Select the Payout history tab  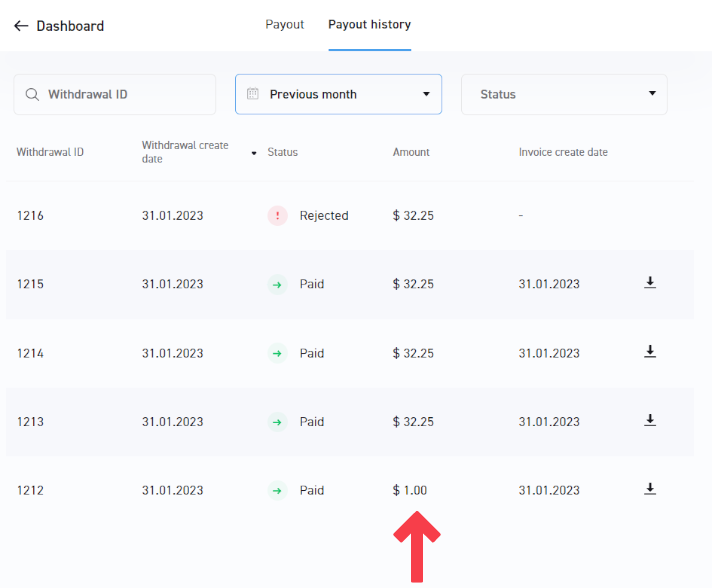tap(369, 24)
